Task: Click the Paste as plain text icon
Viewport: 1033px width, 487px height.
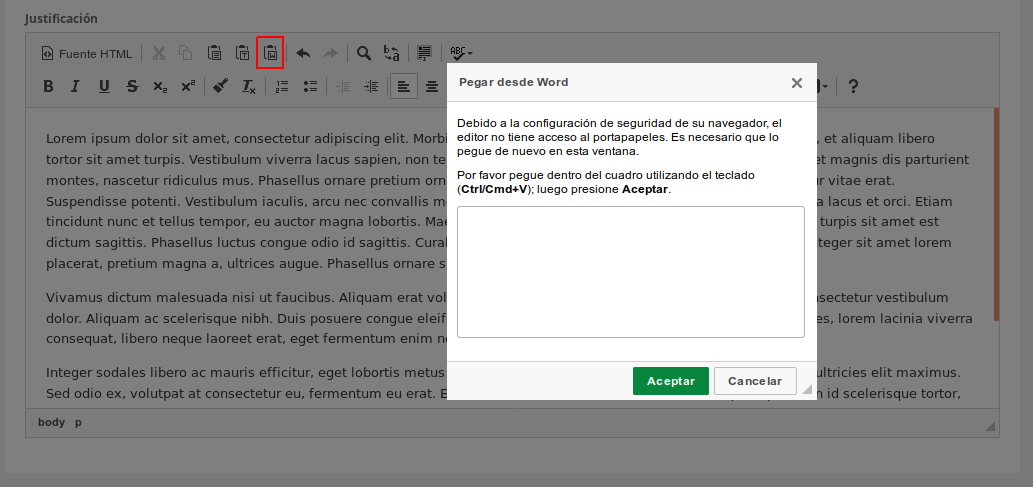Action: [242, 53]
